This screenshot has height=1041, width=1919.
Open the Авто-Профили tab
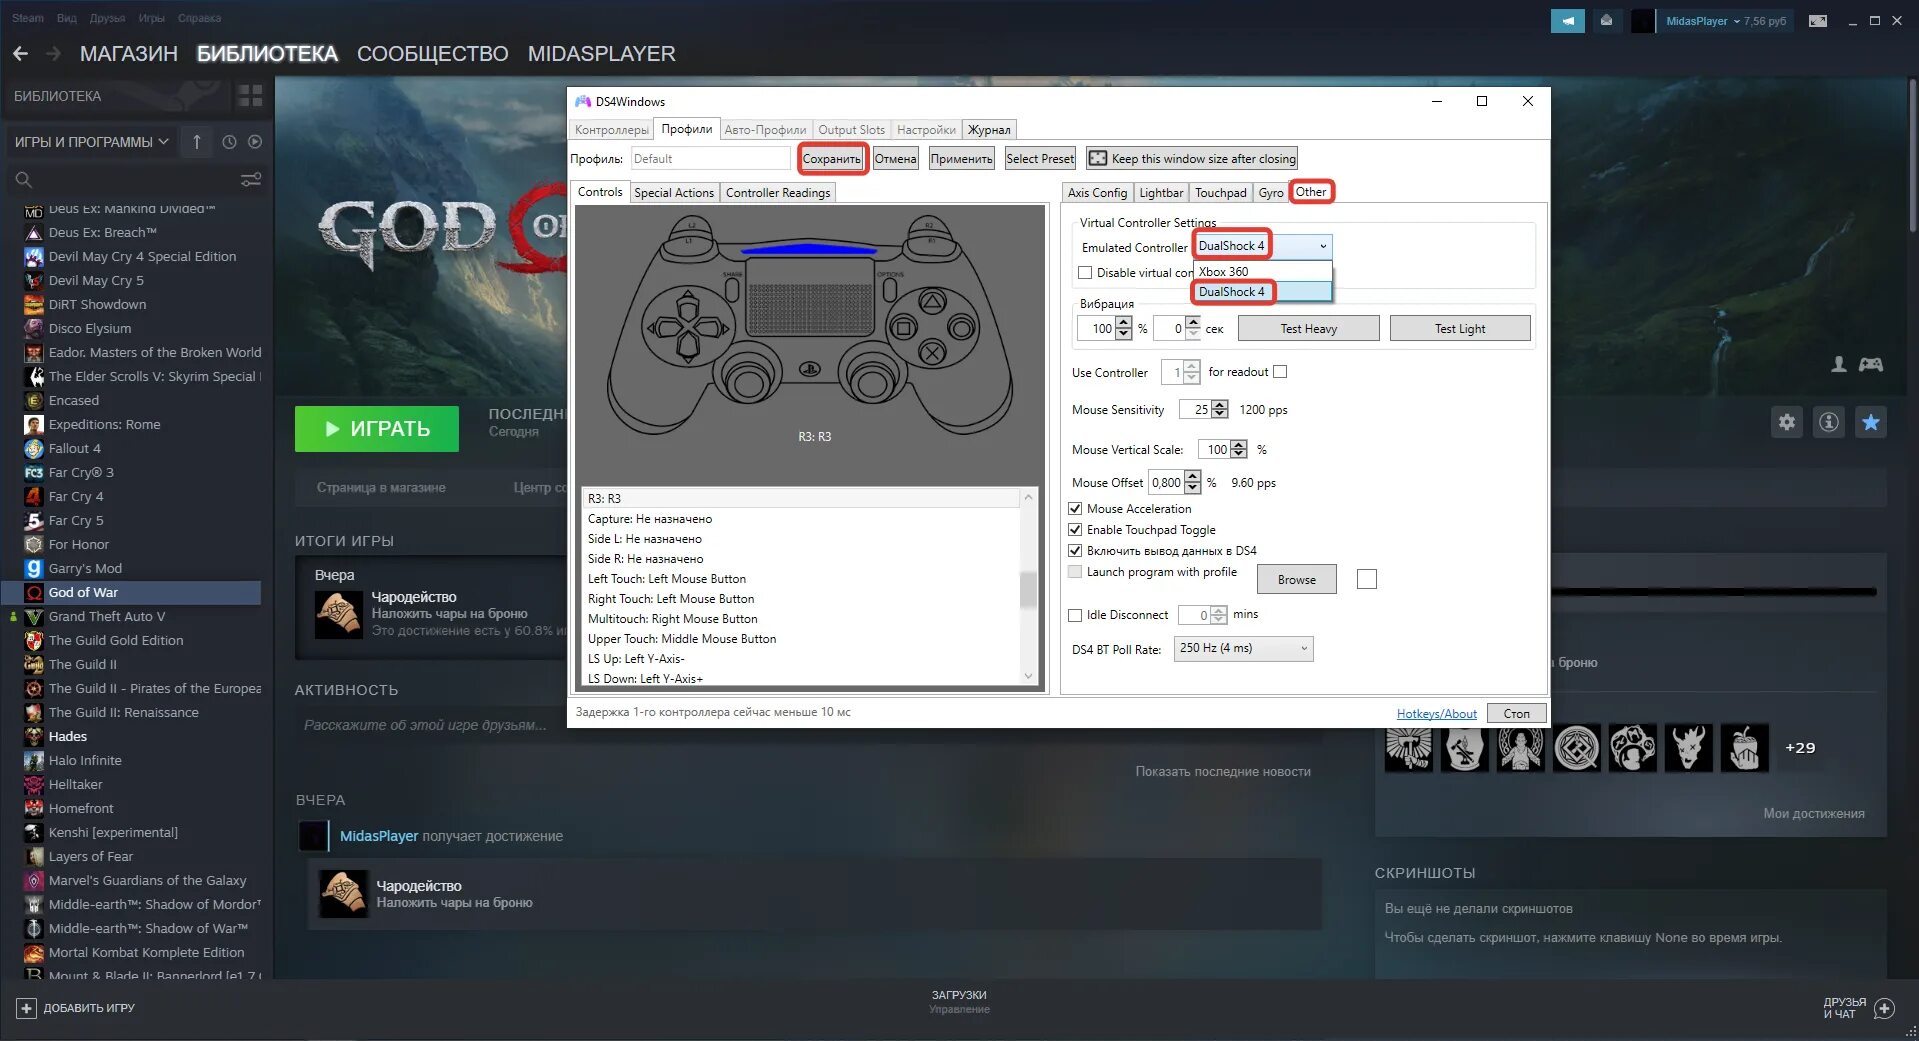click(765, 130)
